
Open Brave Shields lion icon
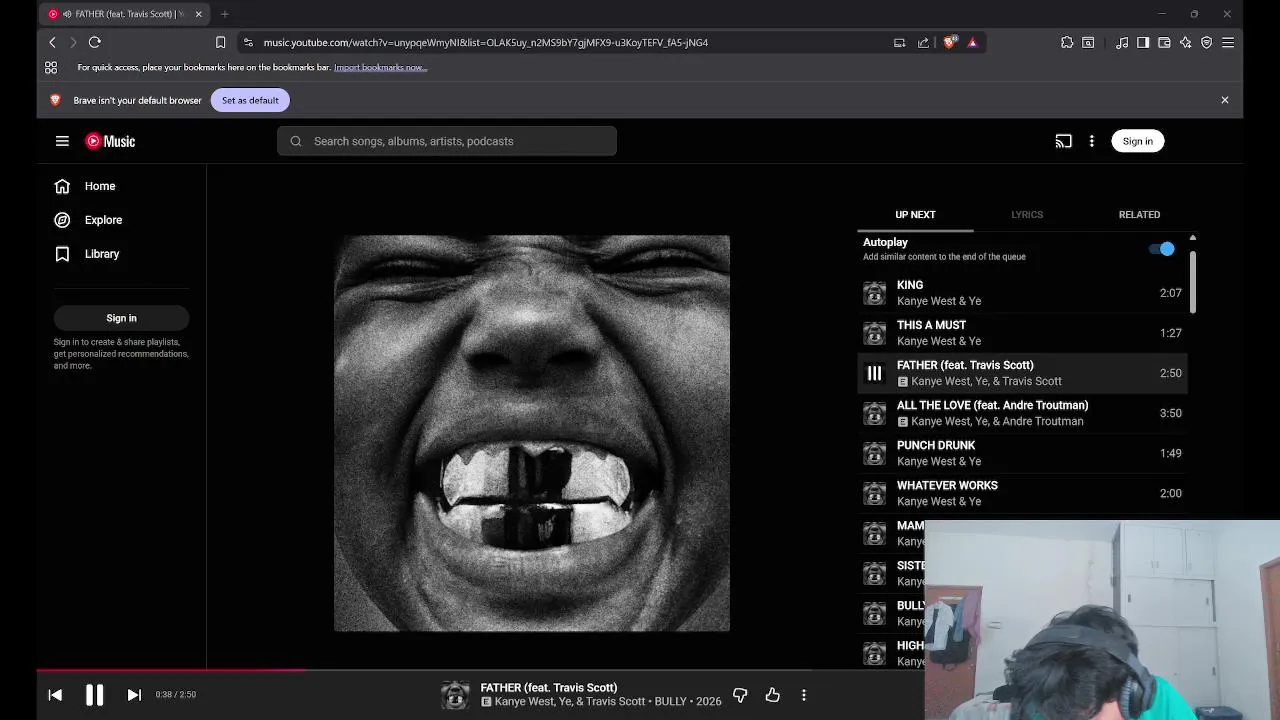pos(949,42)
